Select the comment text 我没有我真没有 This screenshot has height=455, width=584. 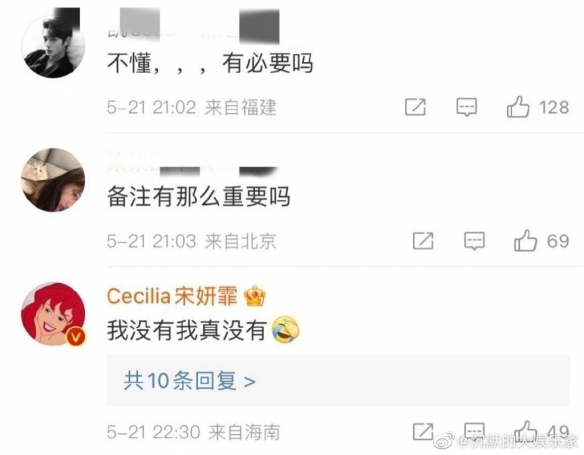tap(186, 330)
